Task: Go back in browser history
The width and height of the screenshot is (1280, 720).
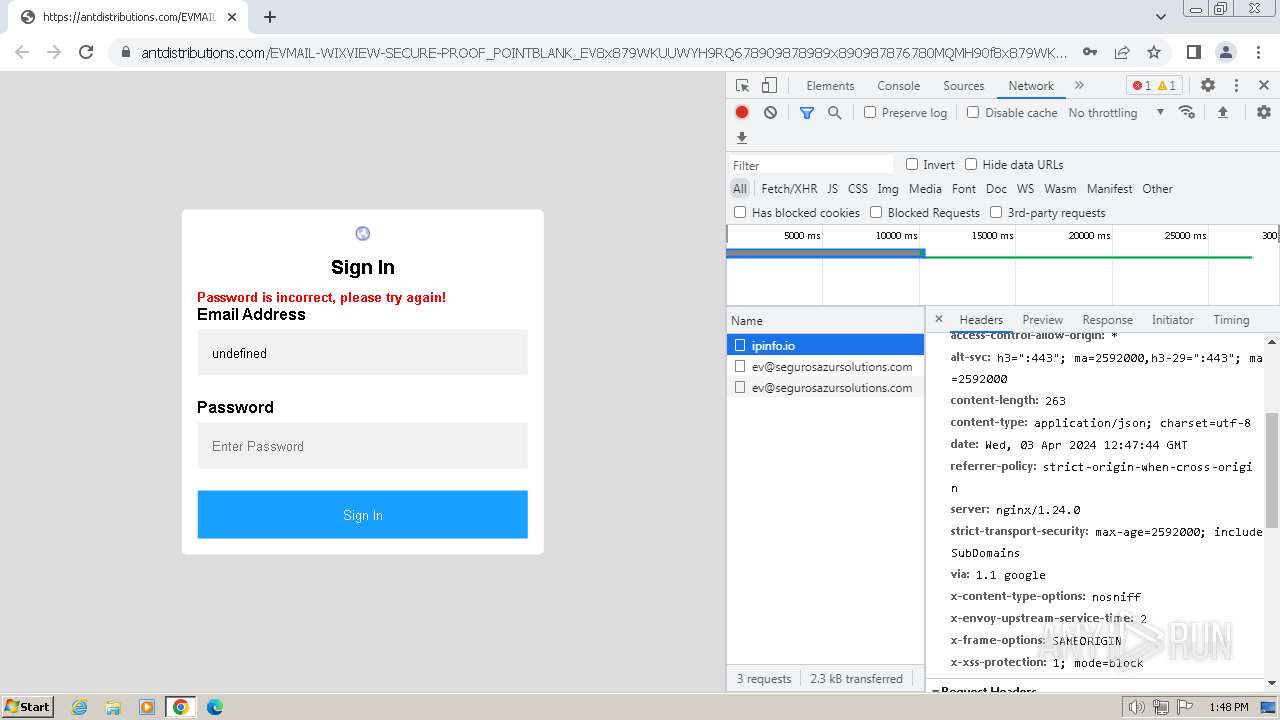Action: point(22,52)
